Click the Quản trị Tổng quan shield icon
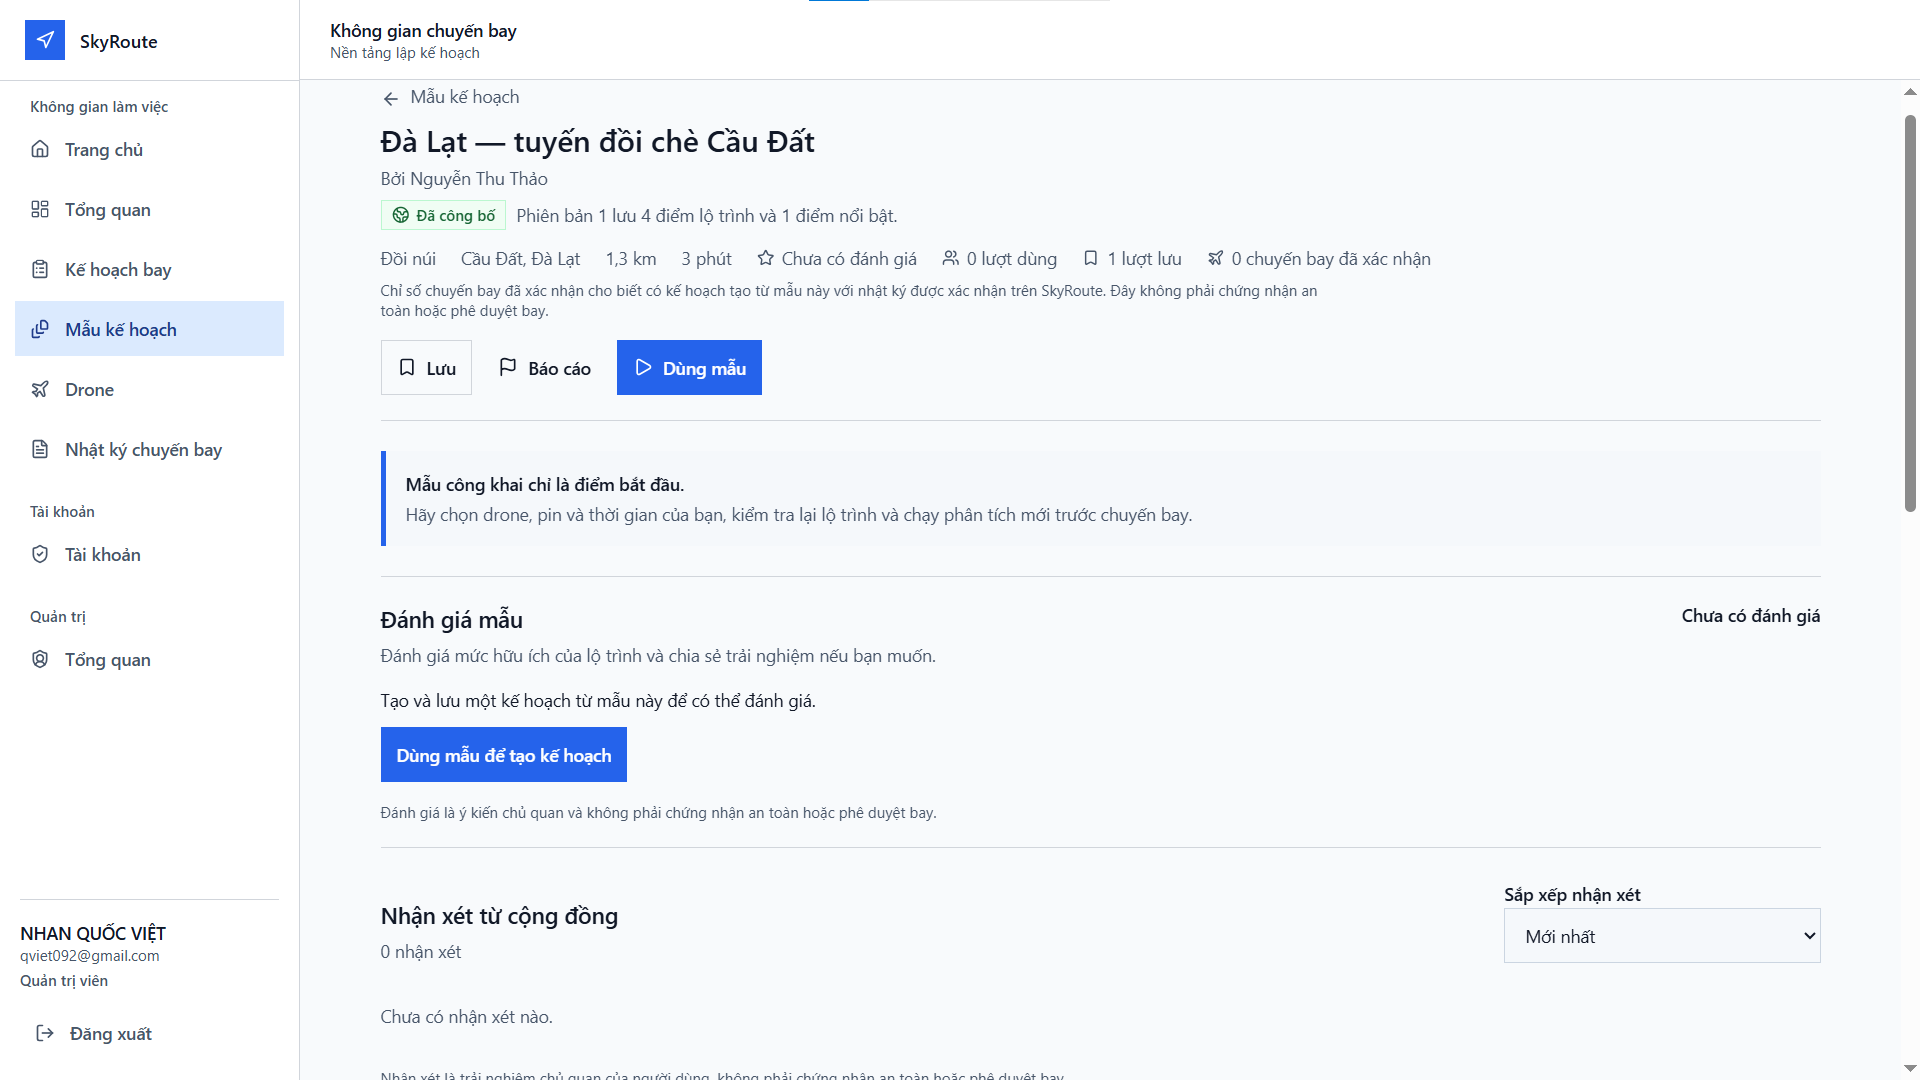The height and width of the screenshot is (1080, 1920). 40,659
